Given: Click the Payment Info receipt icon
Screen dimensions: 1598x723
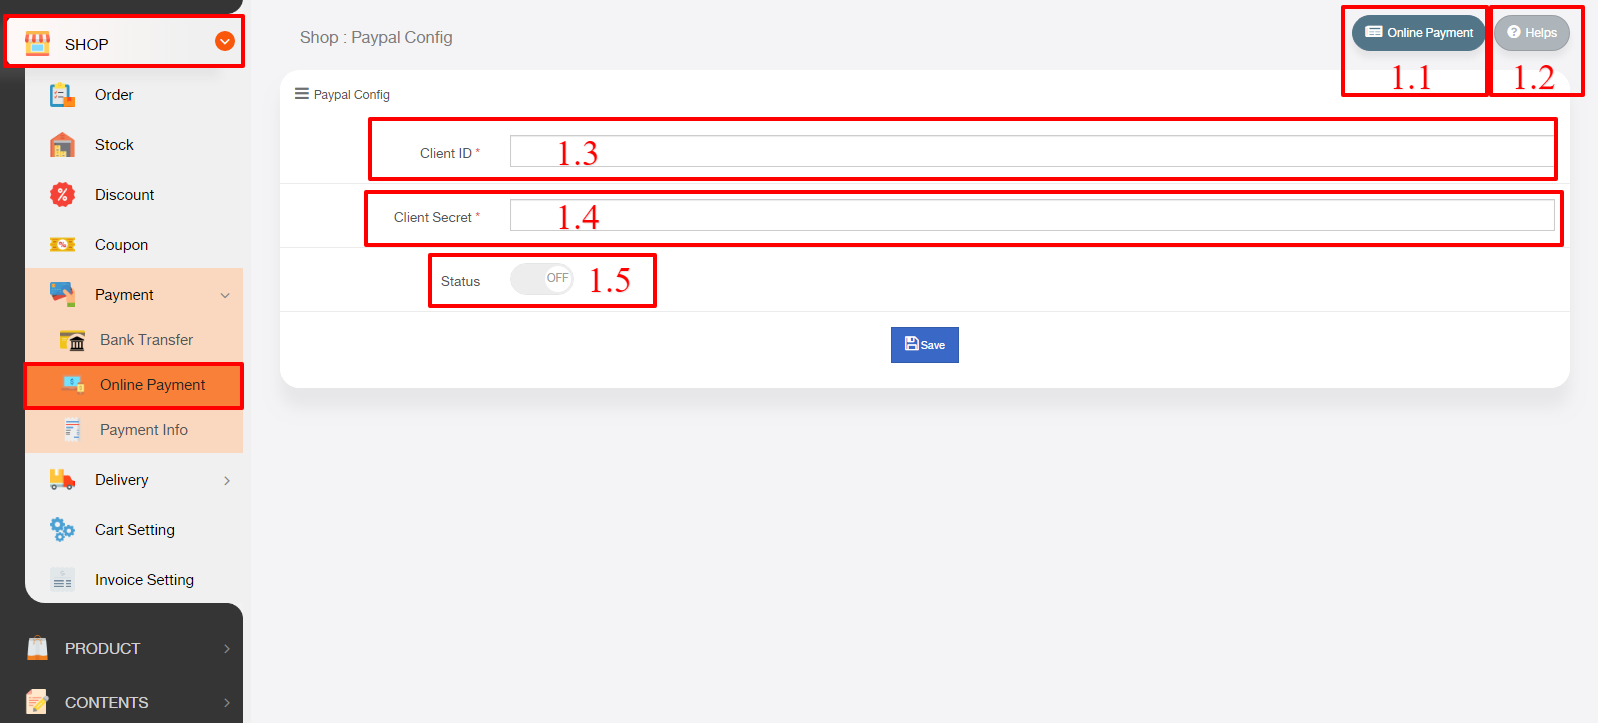Looking at the screenshot, I should (72, 430).
